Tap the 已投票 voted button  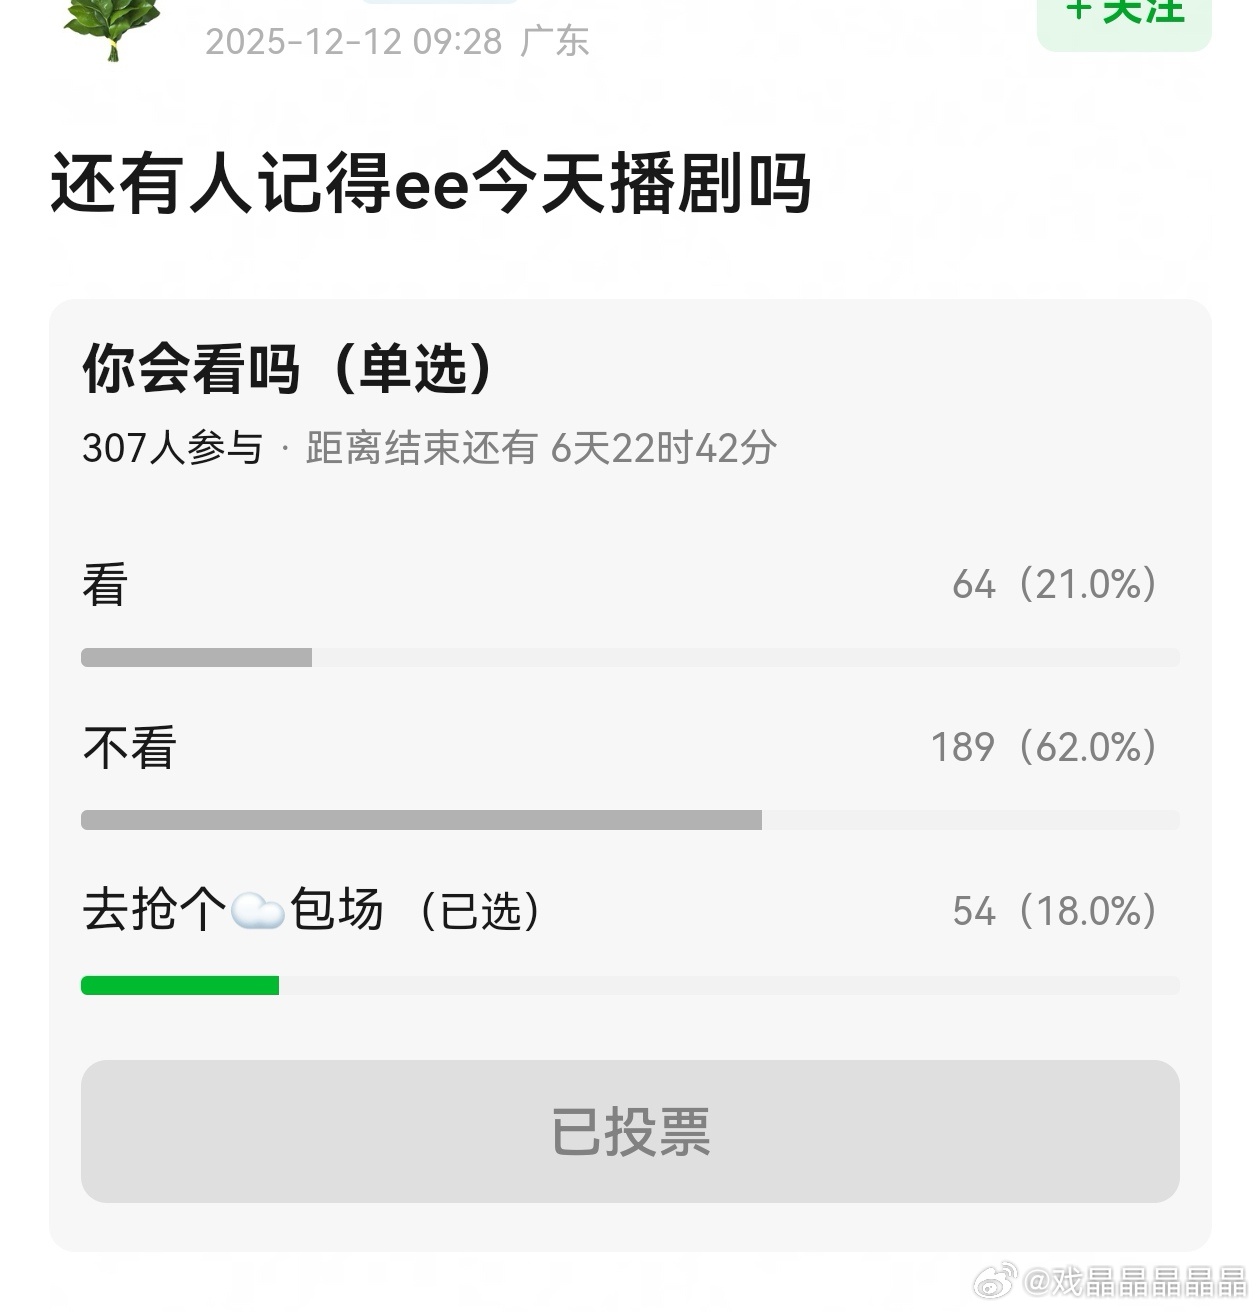630,1131
